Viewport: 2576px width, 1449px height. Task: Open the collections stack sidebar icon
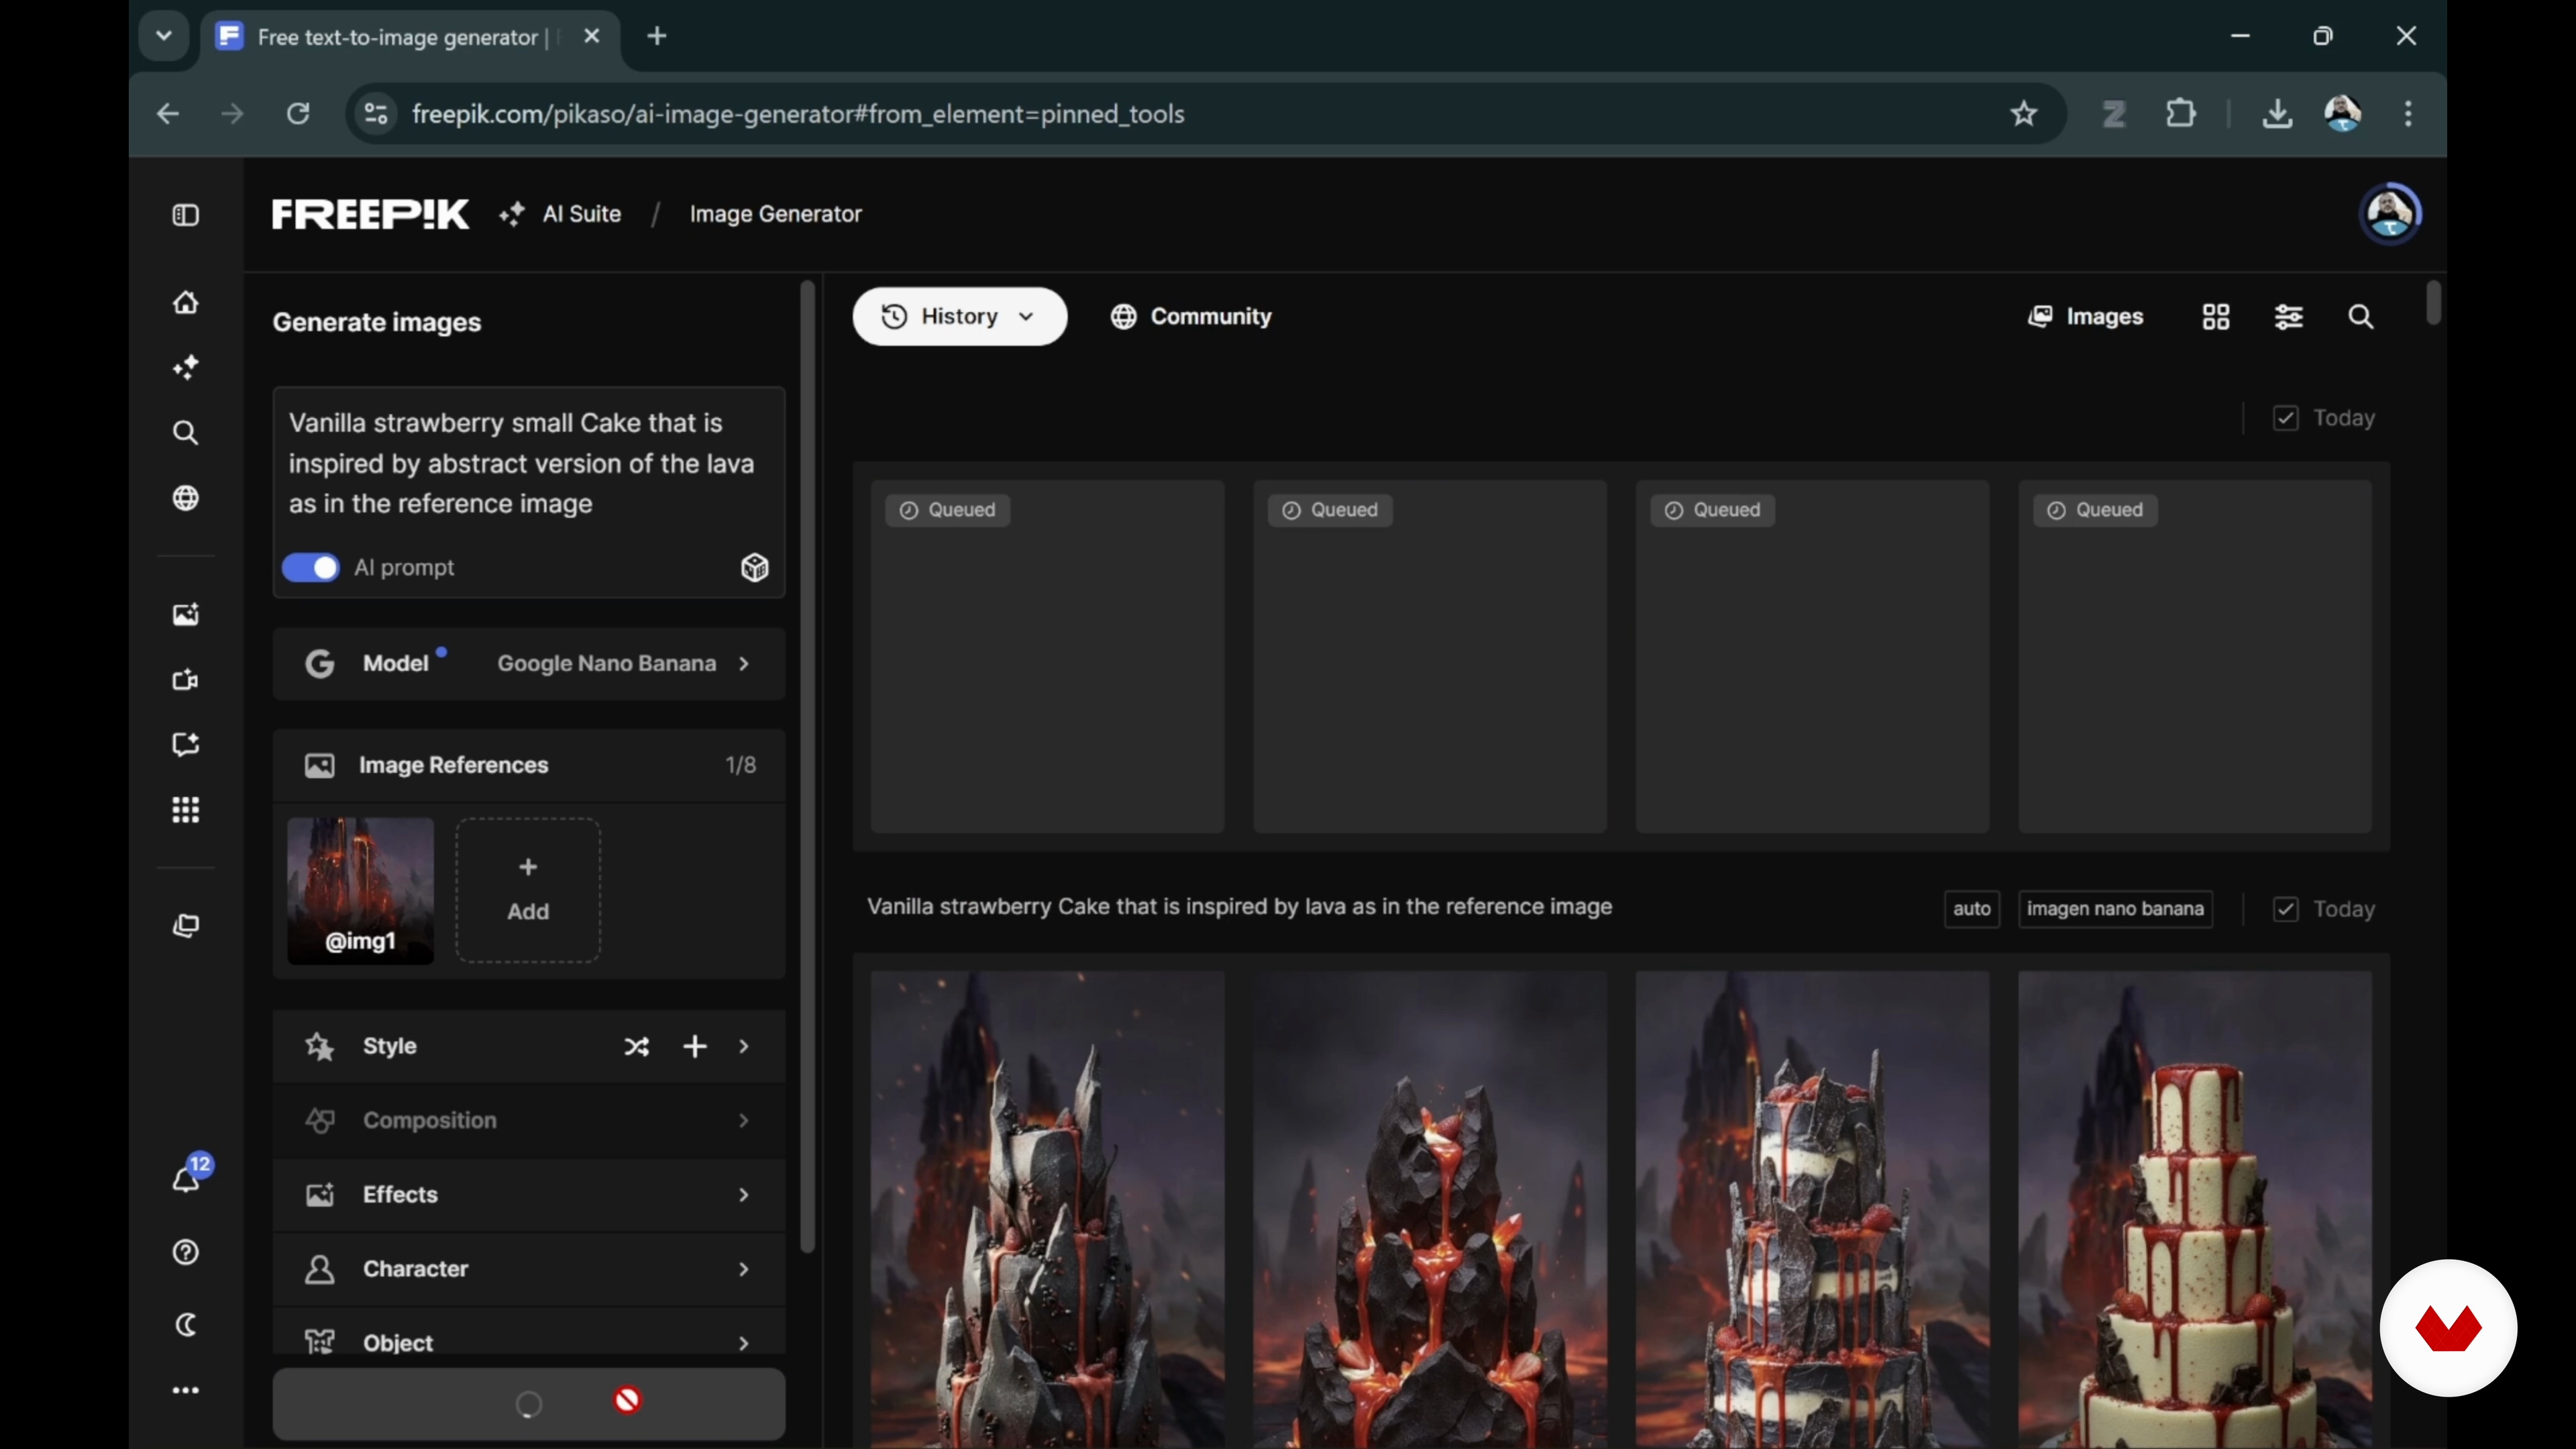186,926
